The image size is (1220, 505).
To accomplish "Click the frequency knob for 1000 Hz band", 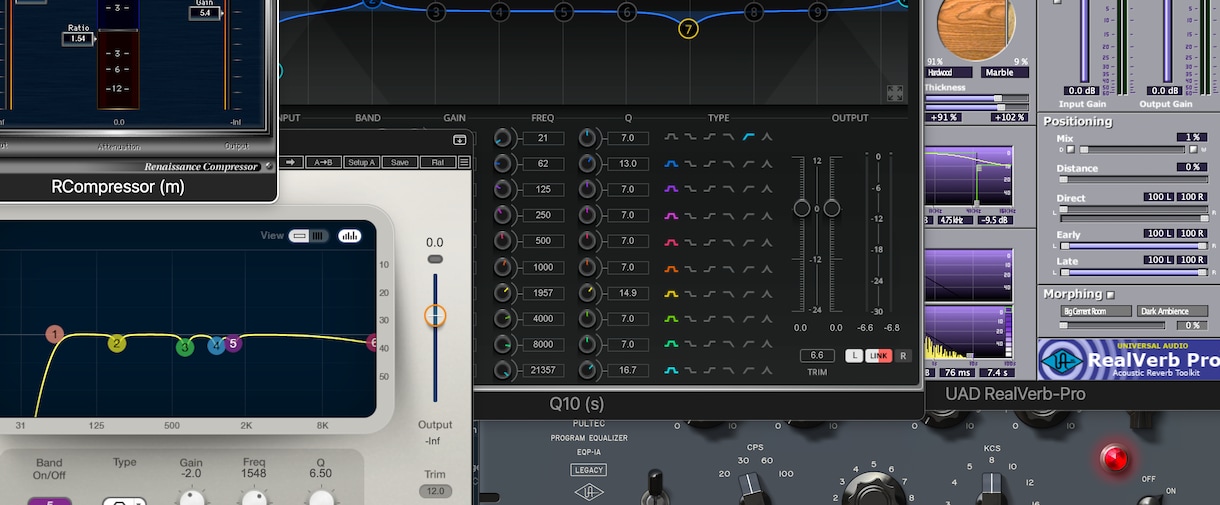I will (503, 267).
